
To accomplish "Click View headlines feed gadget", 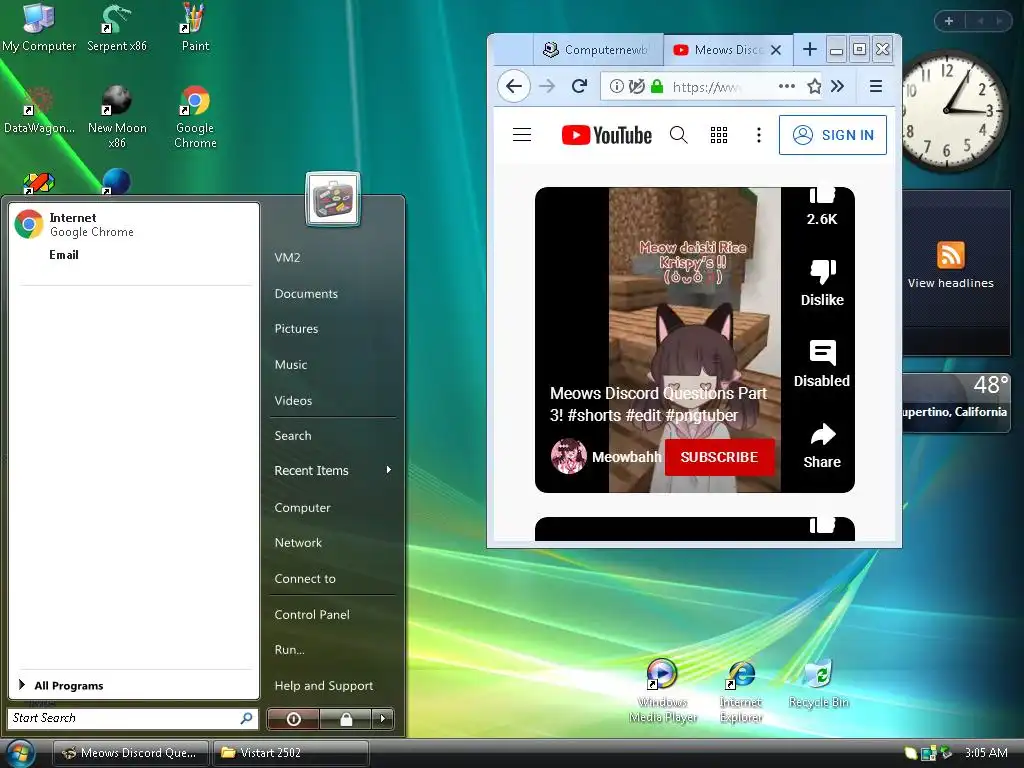I will pos(950,264).
